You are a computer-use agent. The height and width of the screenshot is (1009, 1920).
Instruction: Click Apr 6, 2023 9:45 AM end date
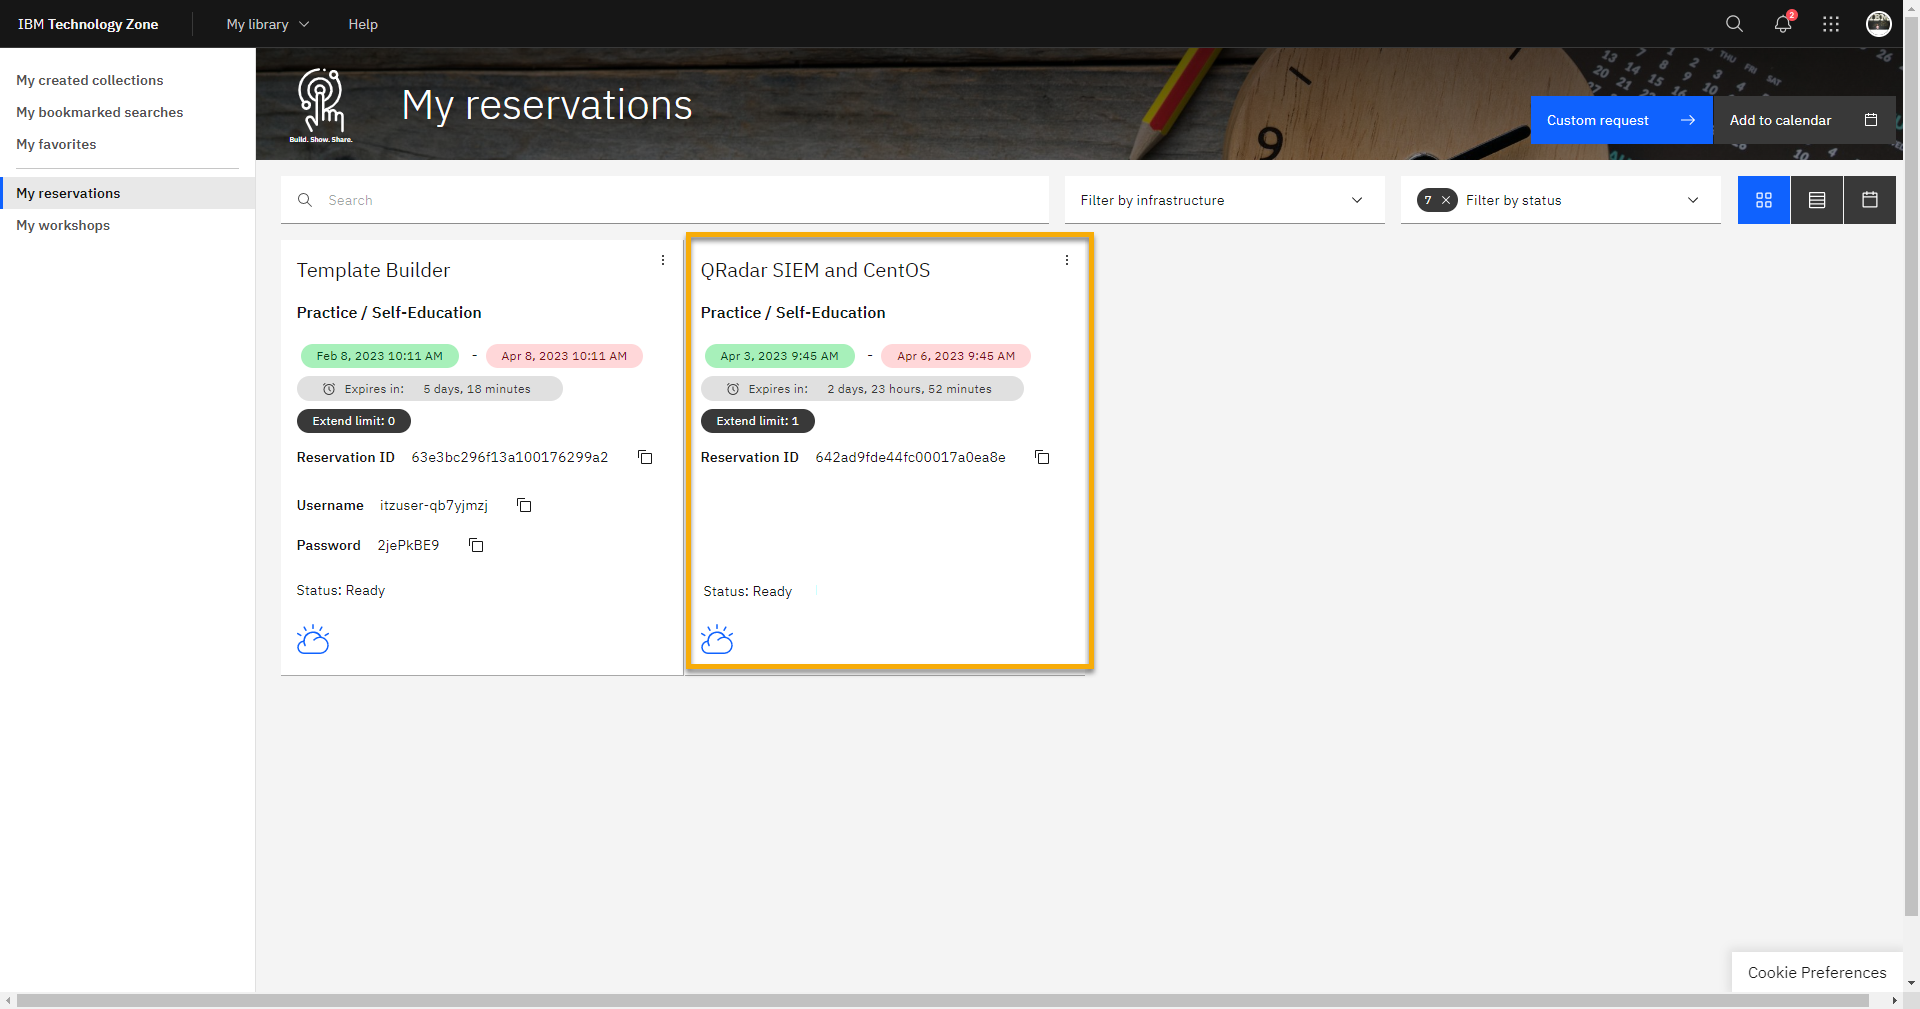pyautogui.click(x=956, y=356)
